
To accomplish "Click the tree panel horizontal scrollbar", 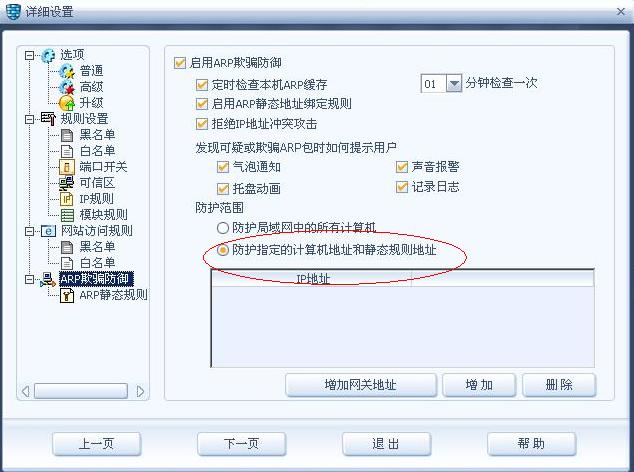I will click(x=82, y=391).
